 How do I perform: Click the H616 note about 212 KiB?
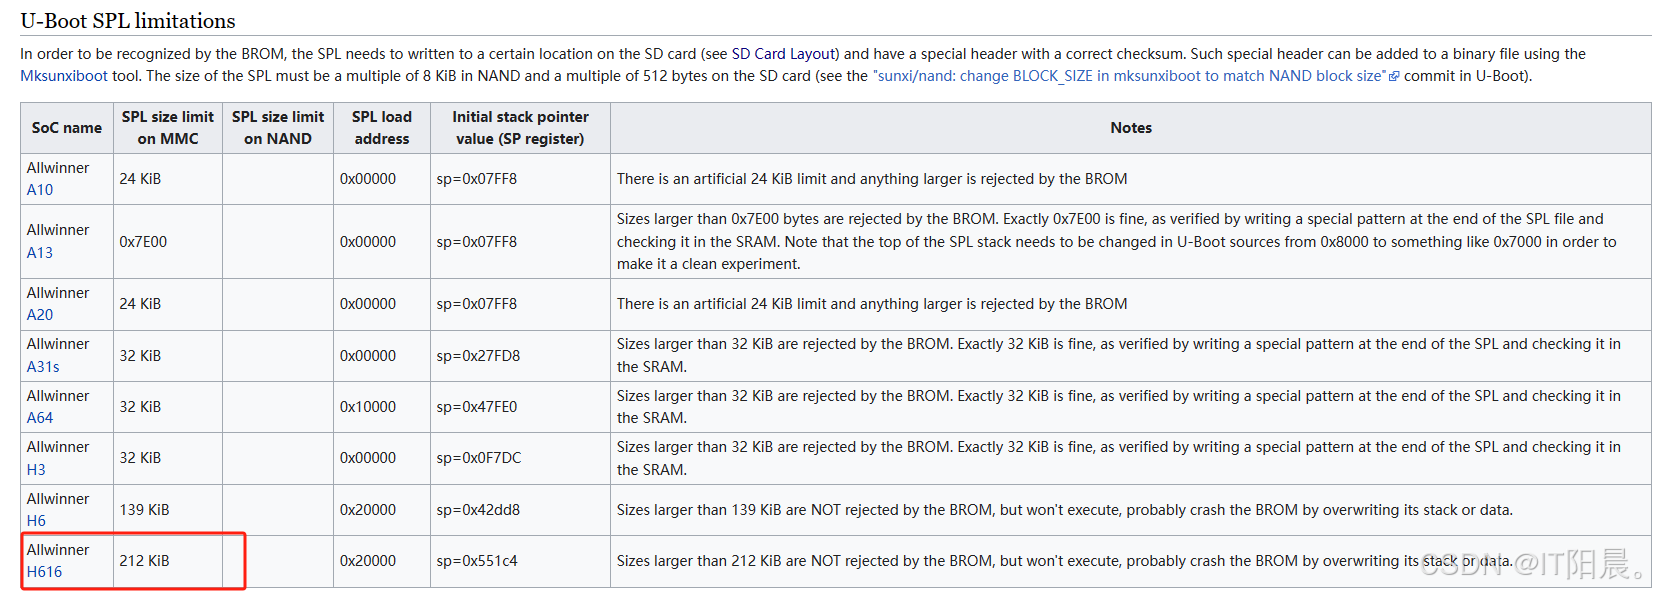1131,561
